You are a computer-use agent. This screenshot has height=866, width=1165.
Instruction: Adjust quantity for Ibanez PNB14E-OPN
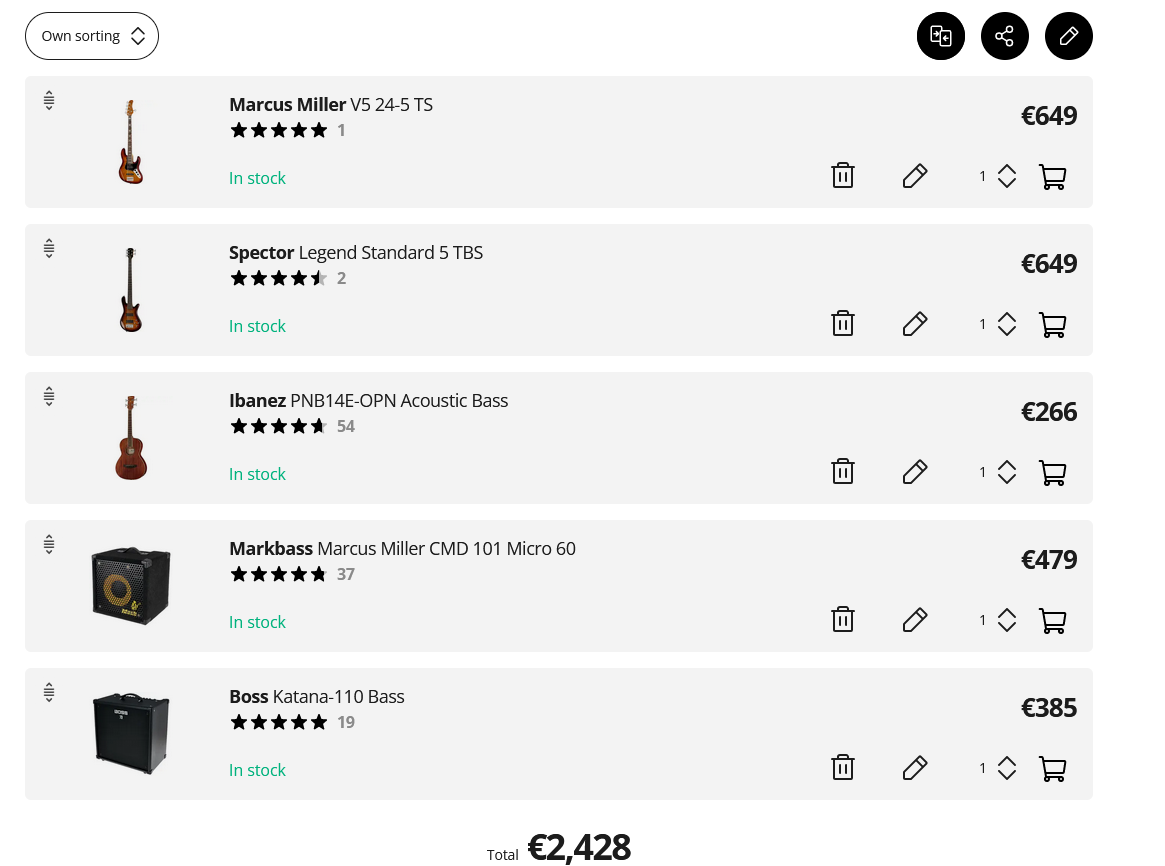coord(998,472)
